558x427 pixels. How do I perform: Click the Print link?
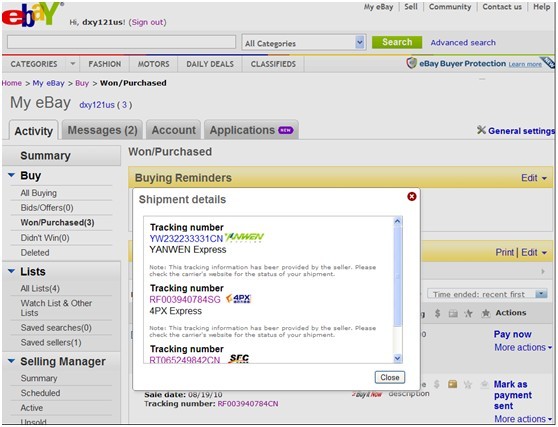(504, 252)
